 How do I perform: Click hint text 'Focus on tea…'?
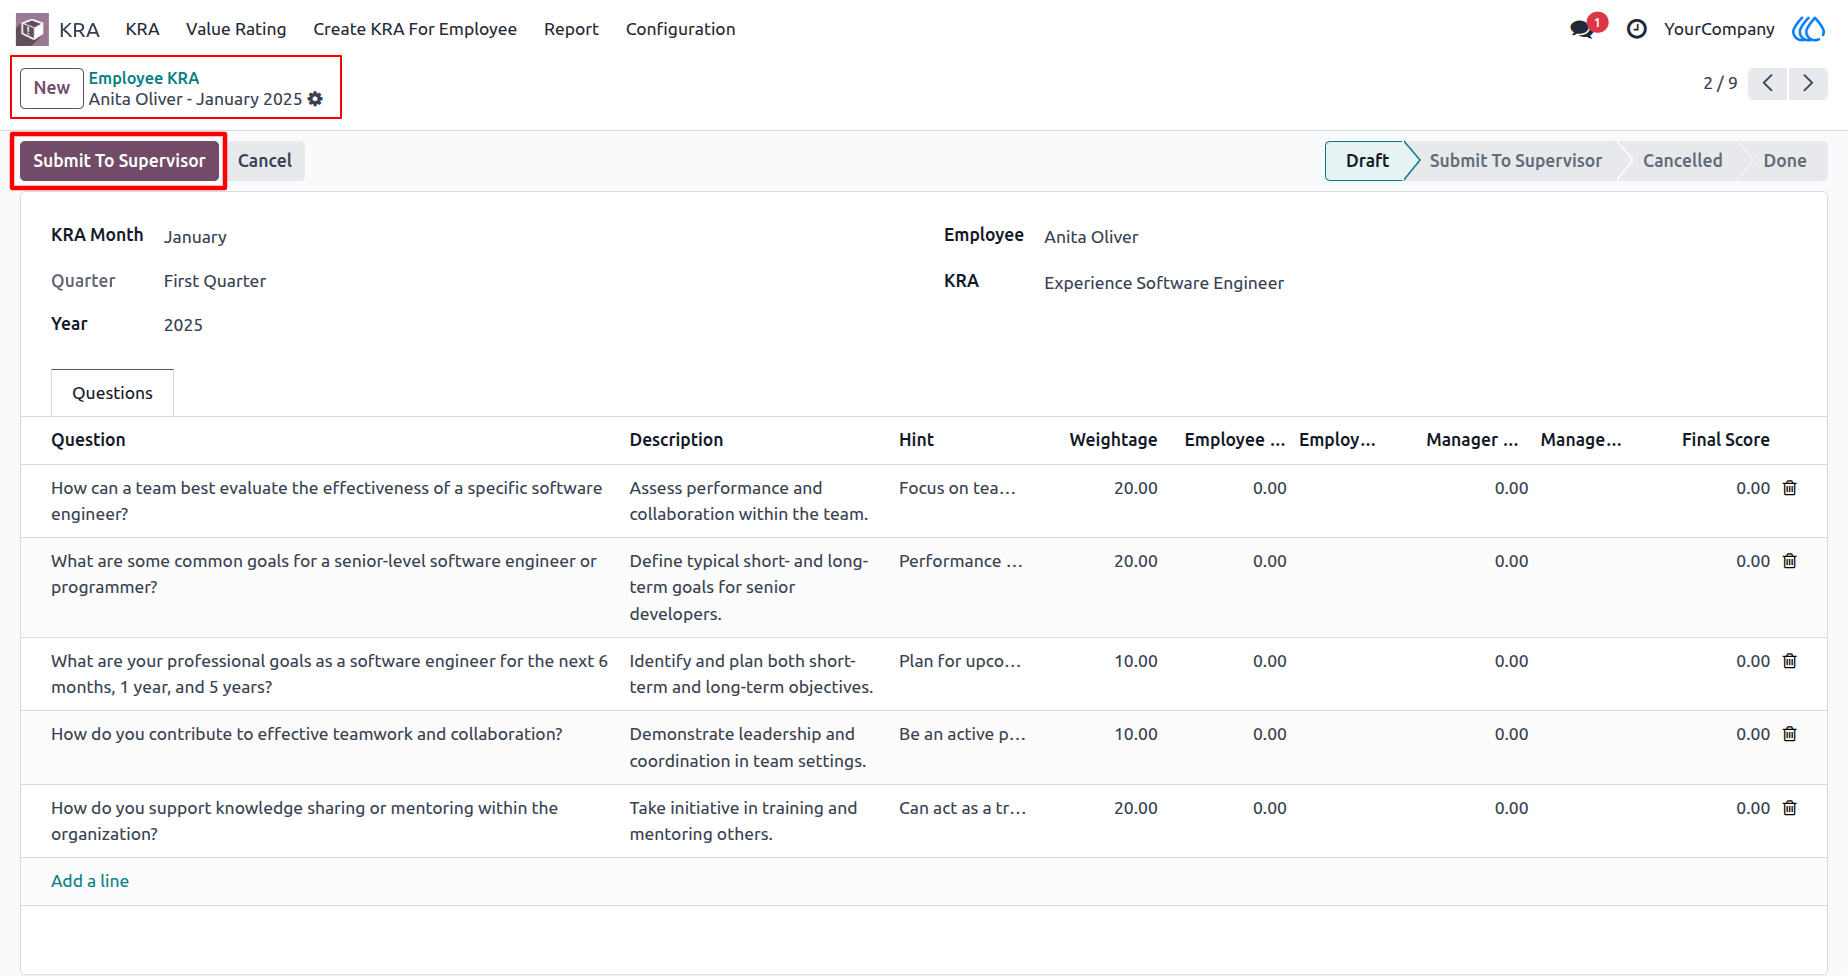957,488
